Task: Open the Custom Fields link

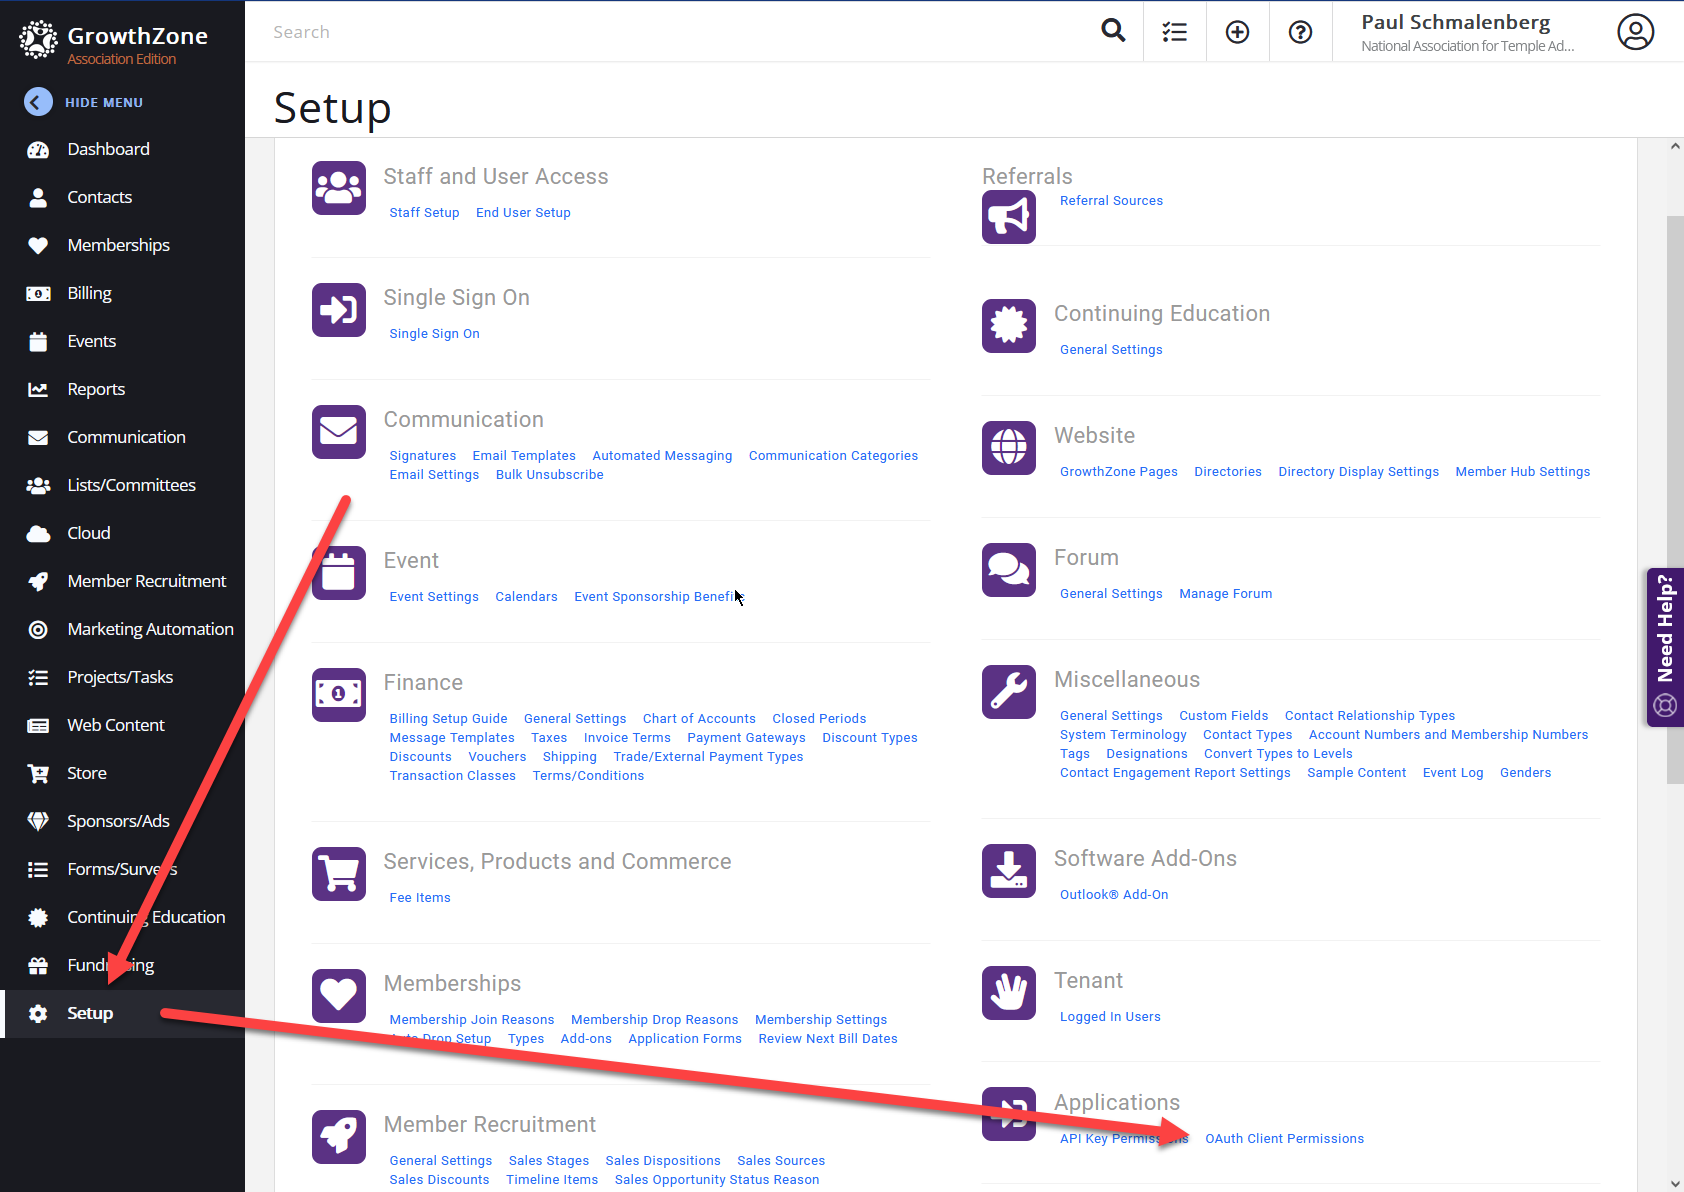Action: (x=1223, y=716)
